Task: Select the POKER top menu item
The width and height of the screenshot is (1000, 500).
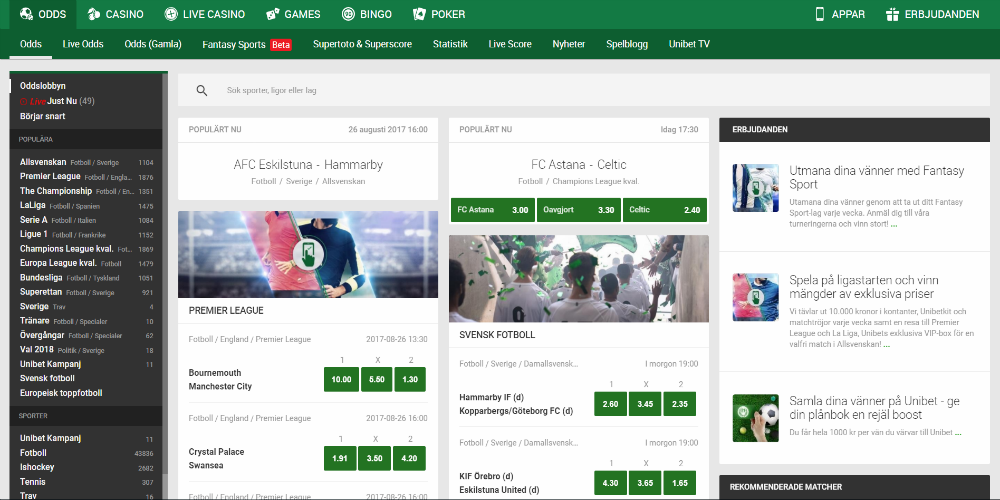Action: click(439, 14)
